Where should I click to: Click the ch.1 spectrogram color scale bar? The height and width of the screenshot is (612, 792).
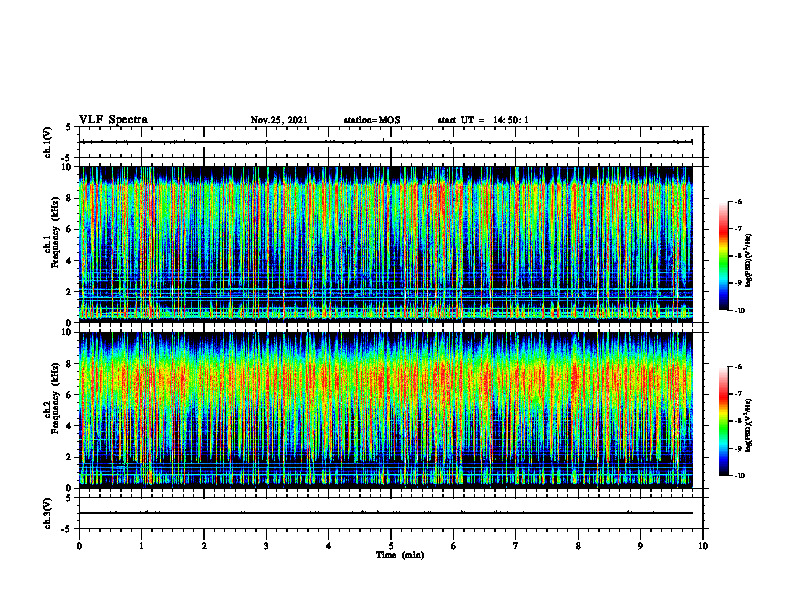coord(724,256)
